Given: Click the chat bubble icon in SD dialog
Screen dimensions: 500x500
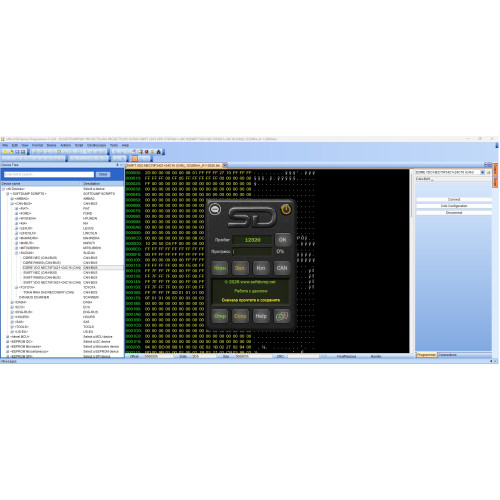Looking at the screenshot, I should 215,209.
